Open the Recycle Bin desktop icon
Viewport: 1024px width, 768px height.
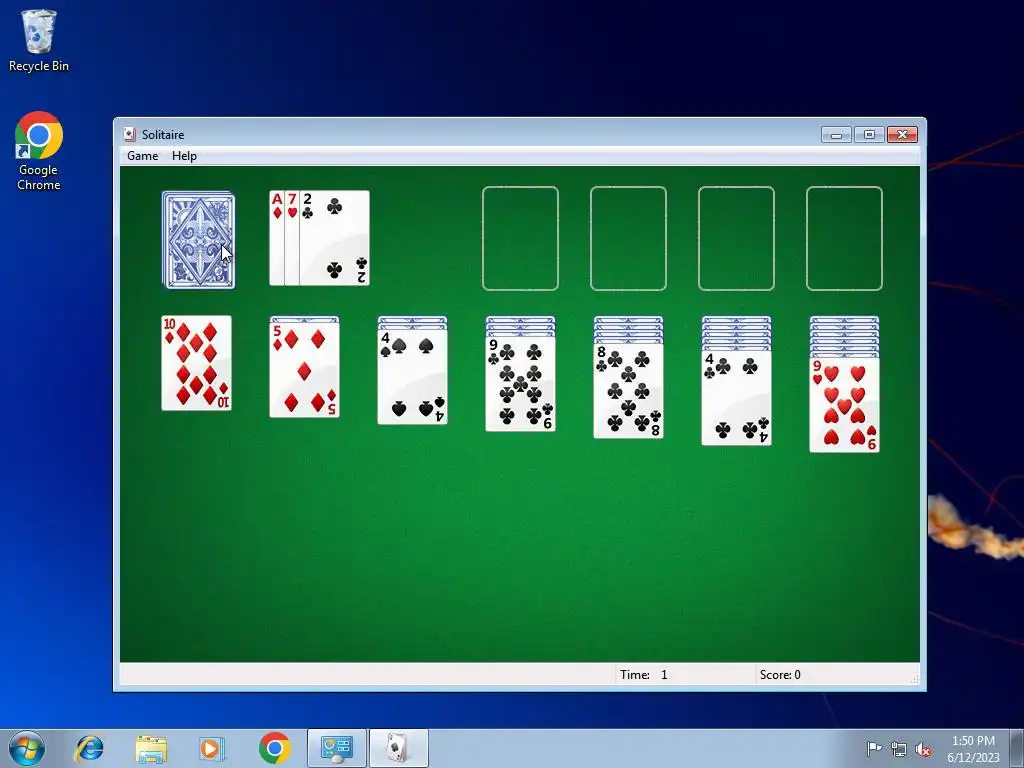click(x=39, y=40)
